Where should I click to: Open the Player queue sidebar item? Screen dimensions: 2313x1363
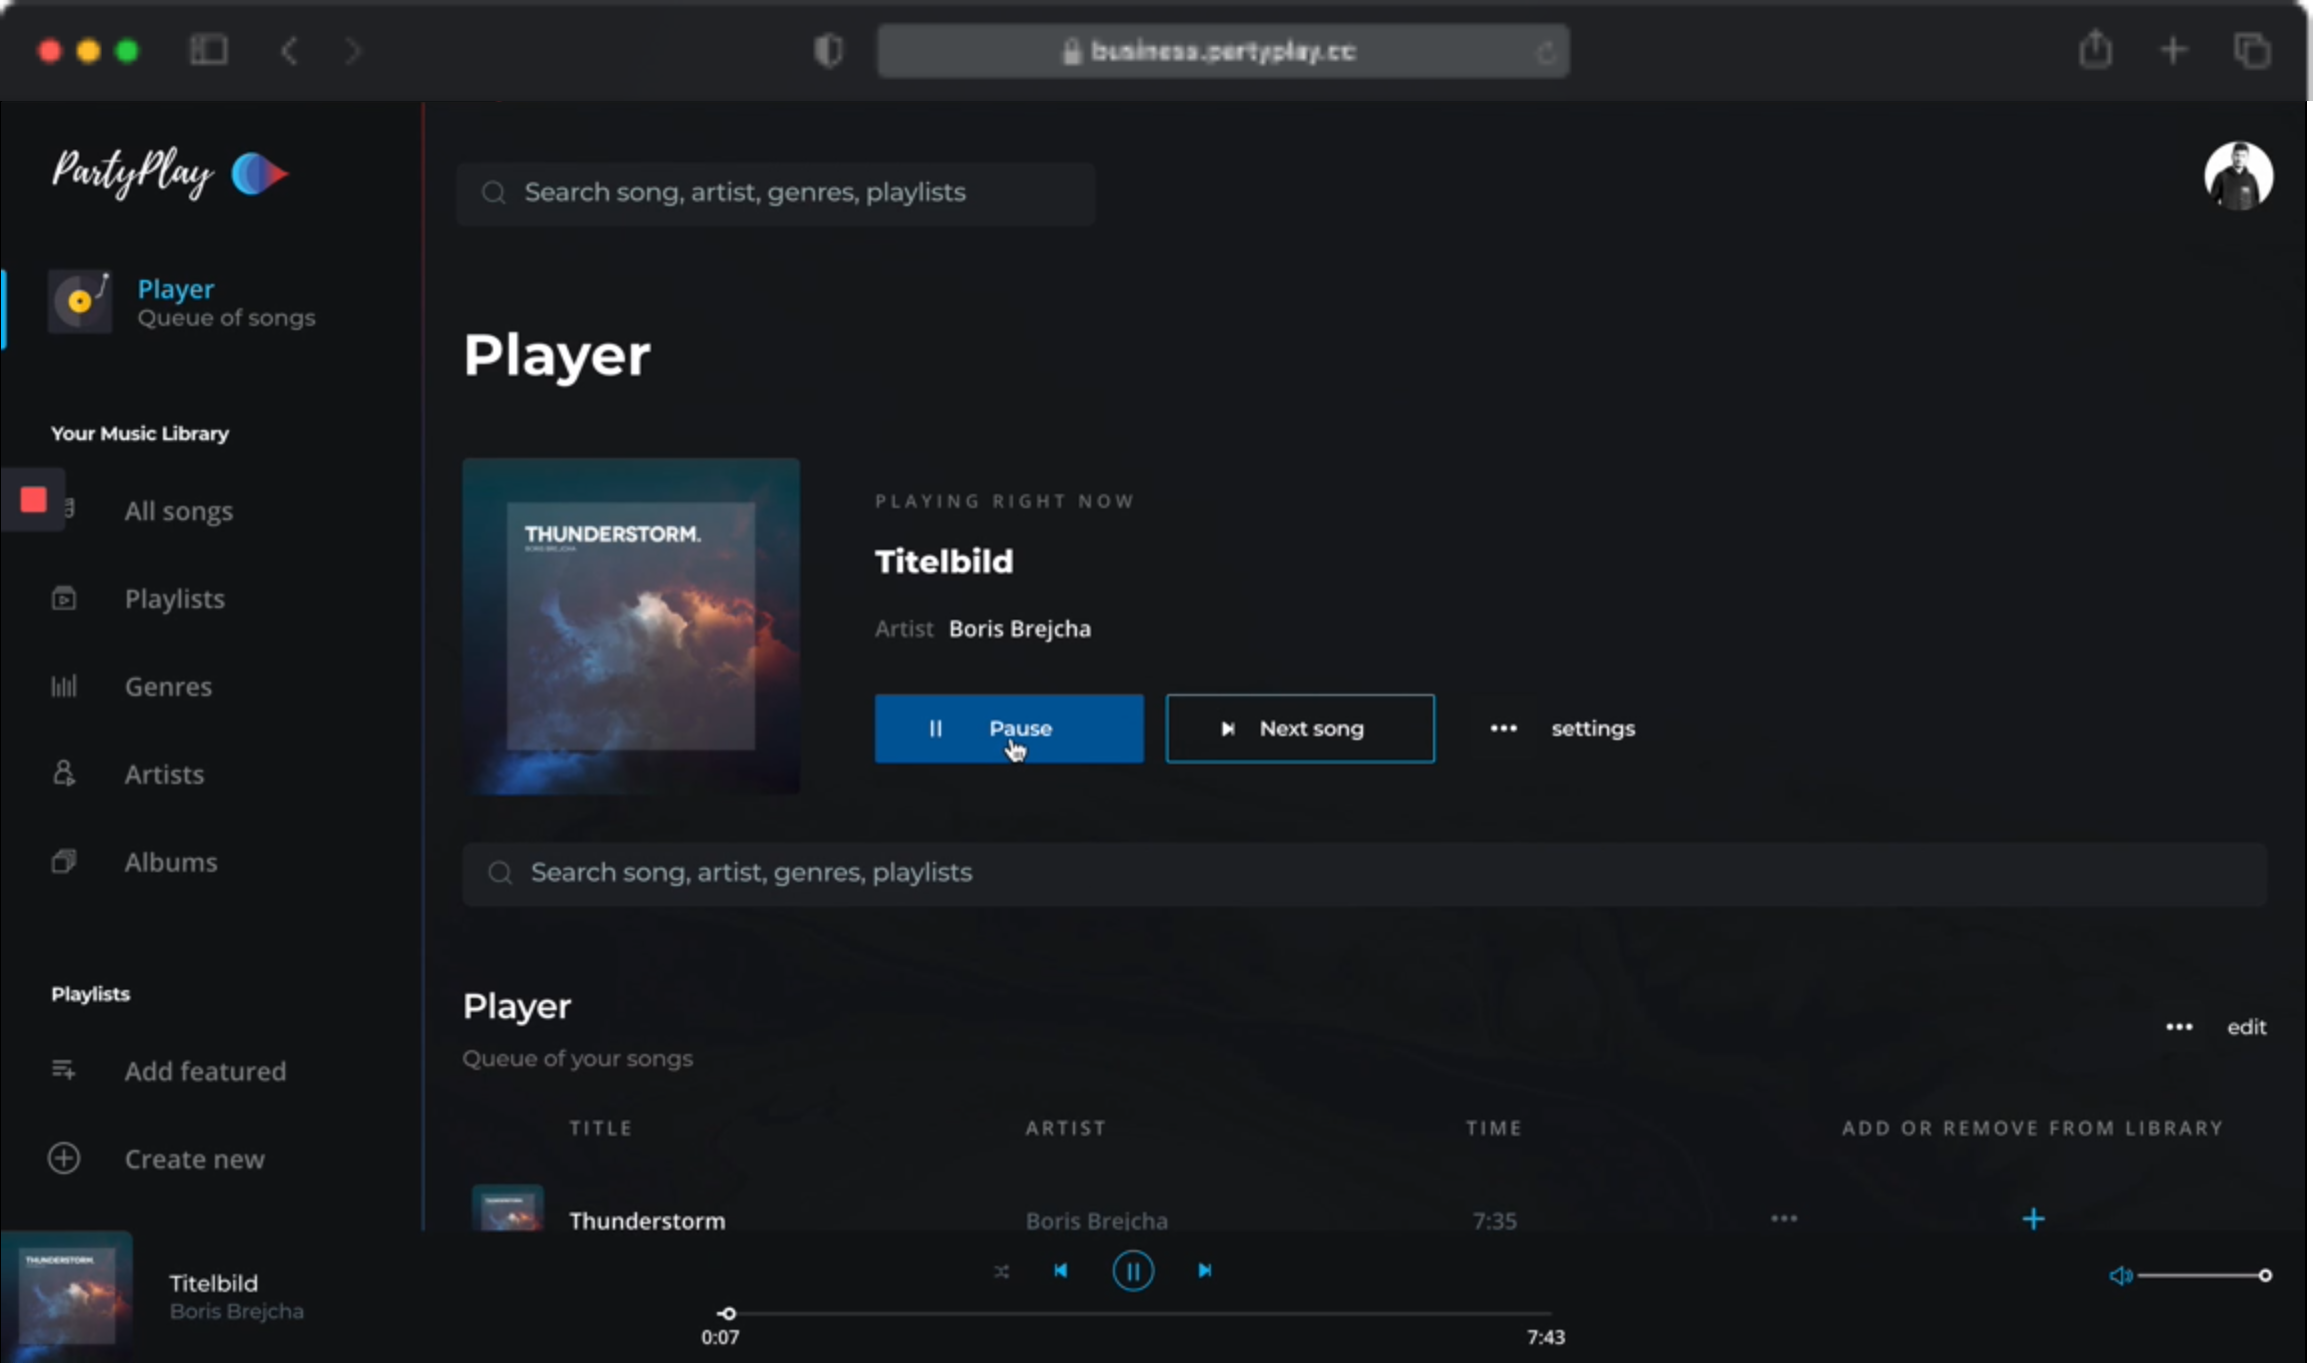tap(182, 302)
